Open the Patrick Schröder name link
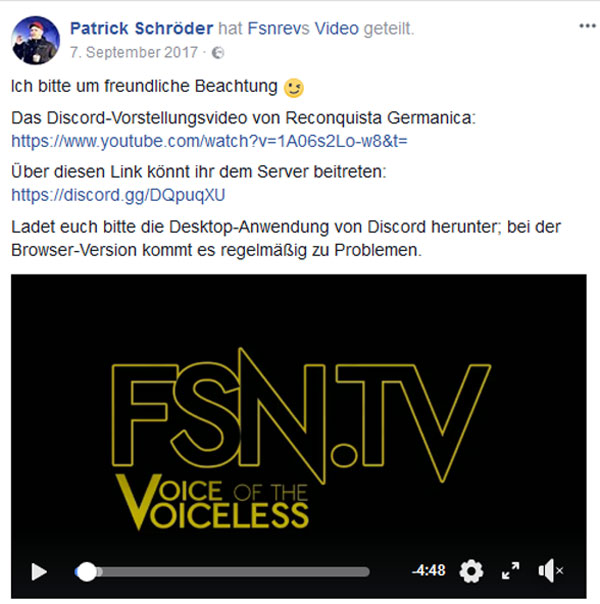 141,29
